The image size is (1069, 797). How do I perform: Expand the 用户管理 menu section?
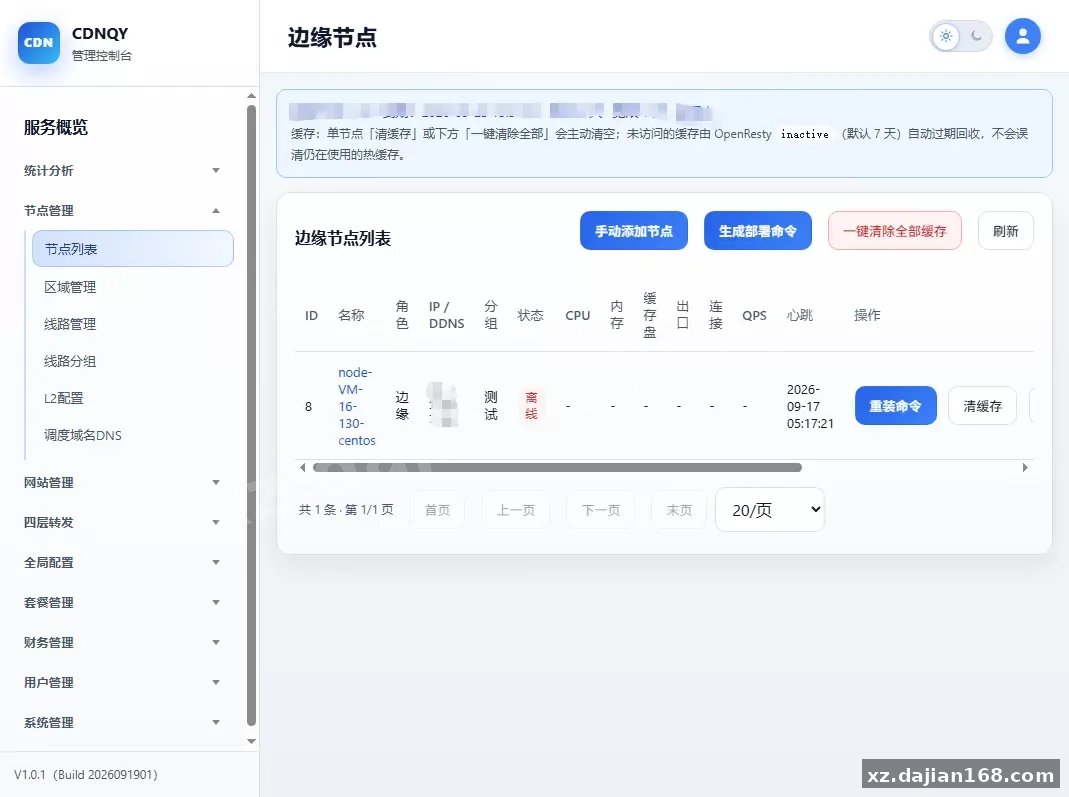tap(122, 682)
